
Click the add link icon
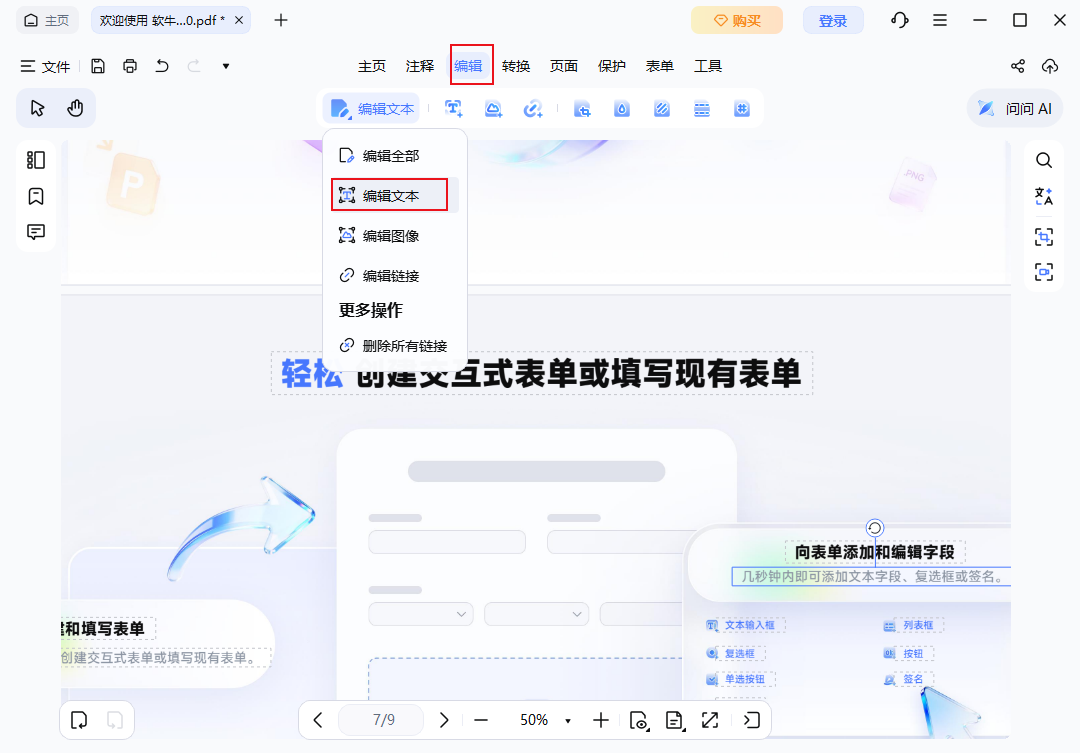click(532, 109)
